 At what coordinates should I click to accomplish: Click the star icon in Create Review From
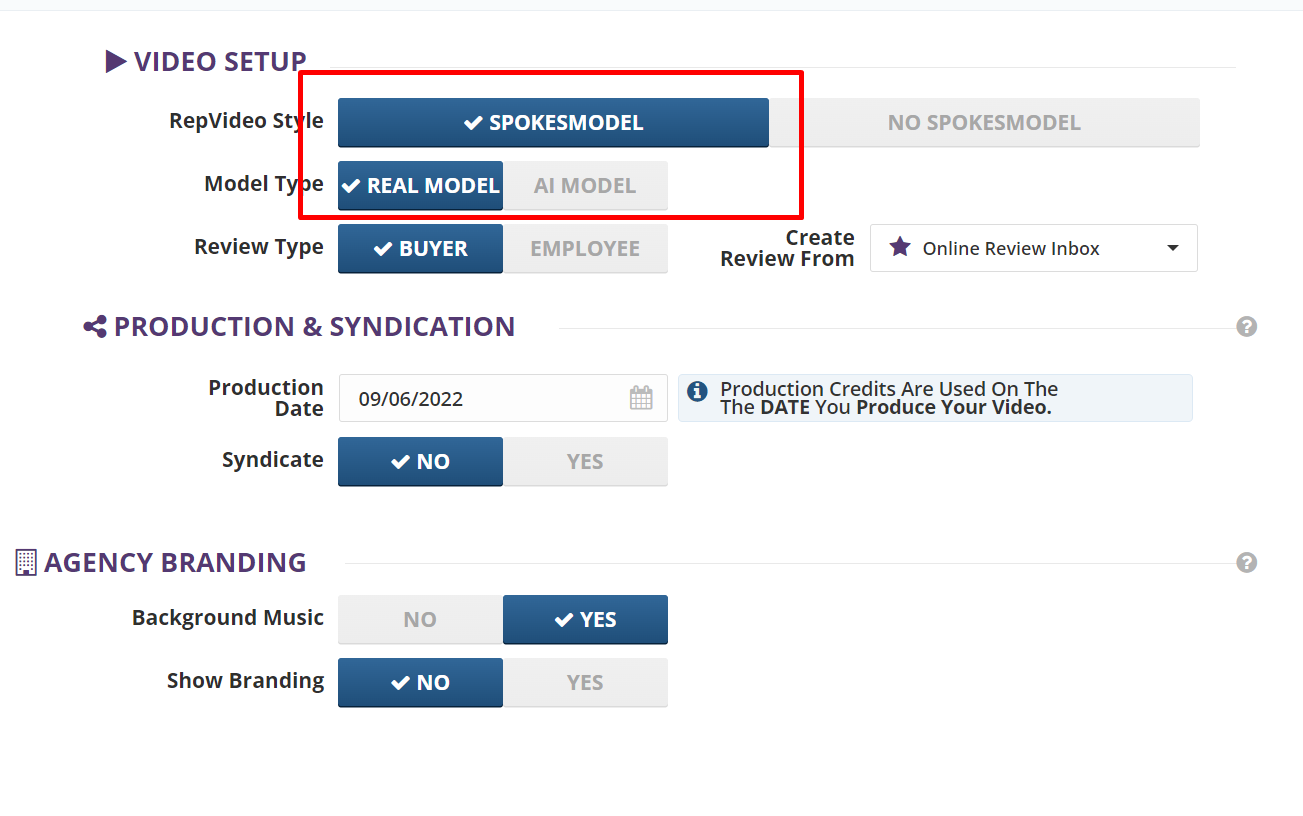click(x=900, y=247)
